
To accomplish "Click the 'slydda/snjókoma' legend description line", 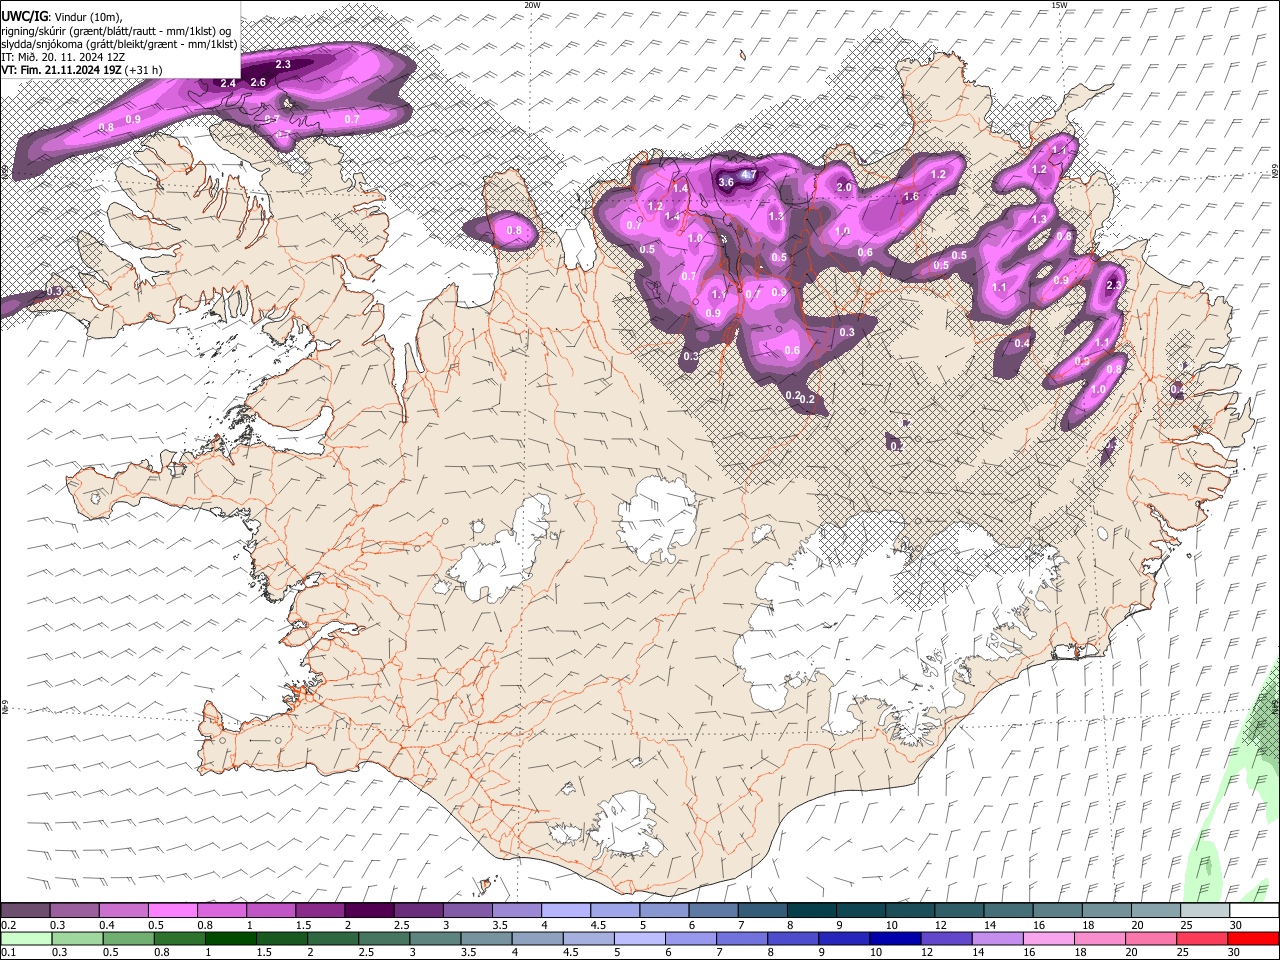I will [x=120, y=44].
